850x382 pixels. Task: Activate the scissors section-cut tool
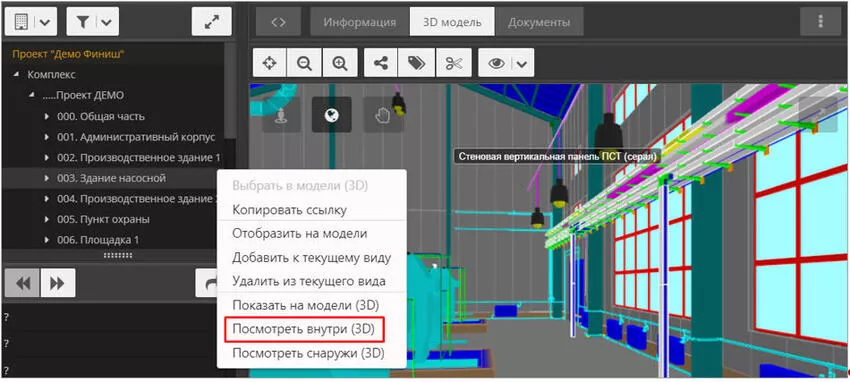[x=454, y=63]
